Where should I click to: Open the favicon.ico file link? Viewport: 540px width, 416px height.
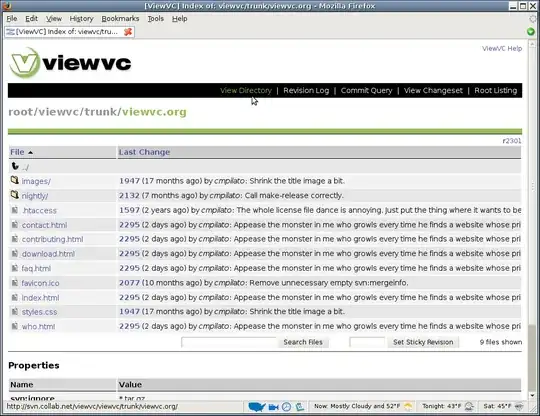tap(40, 283)
